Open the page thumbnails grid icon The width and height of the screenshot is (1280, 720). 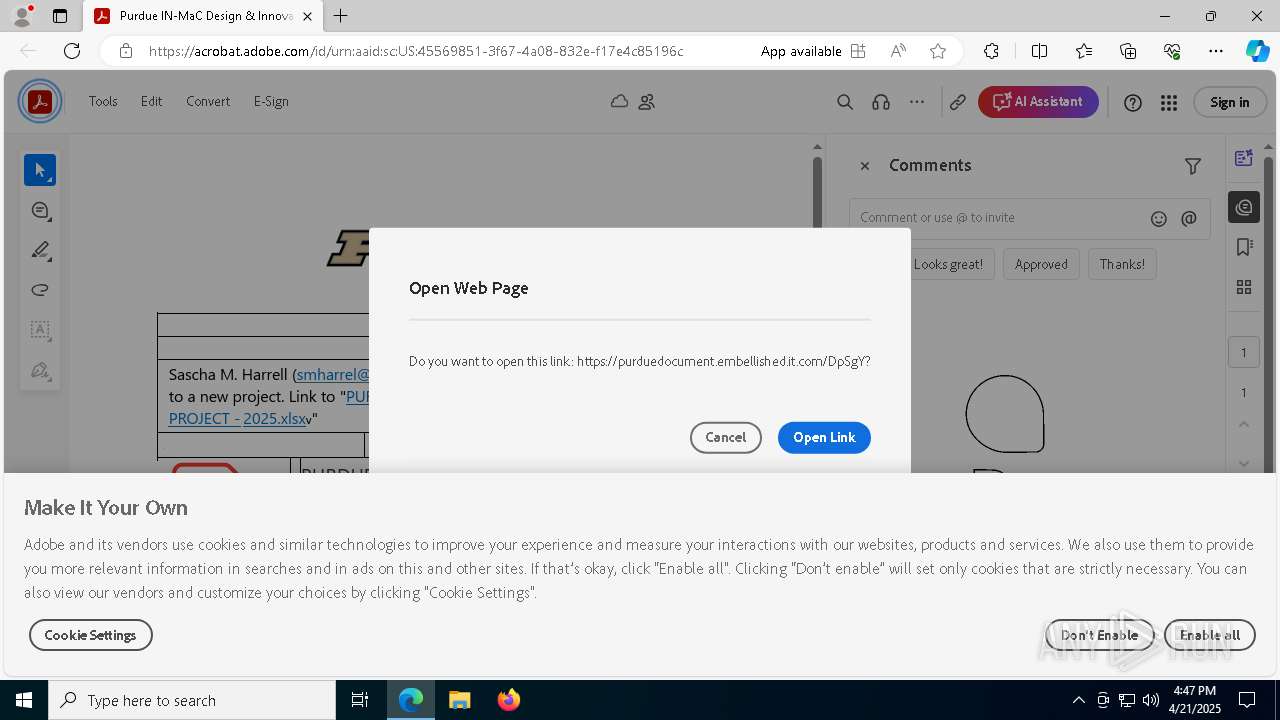pyautogui.click(x=1244, y=287)
